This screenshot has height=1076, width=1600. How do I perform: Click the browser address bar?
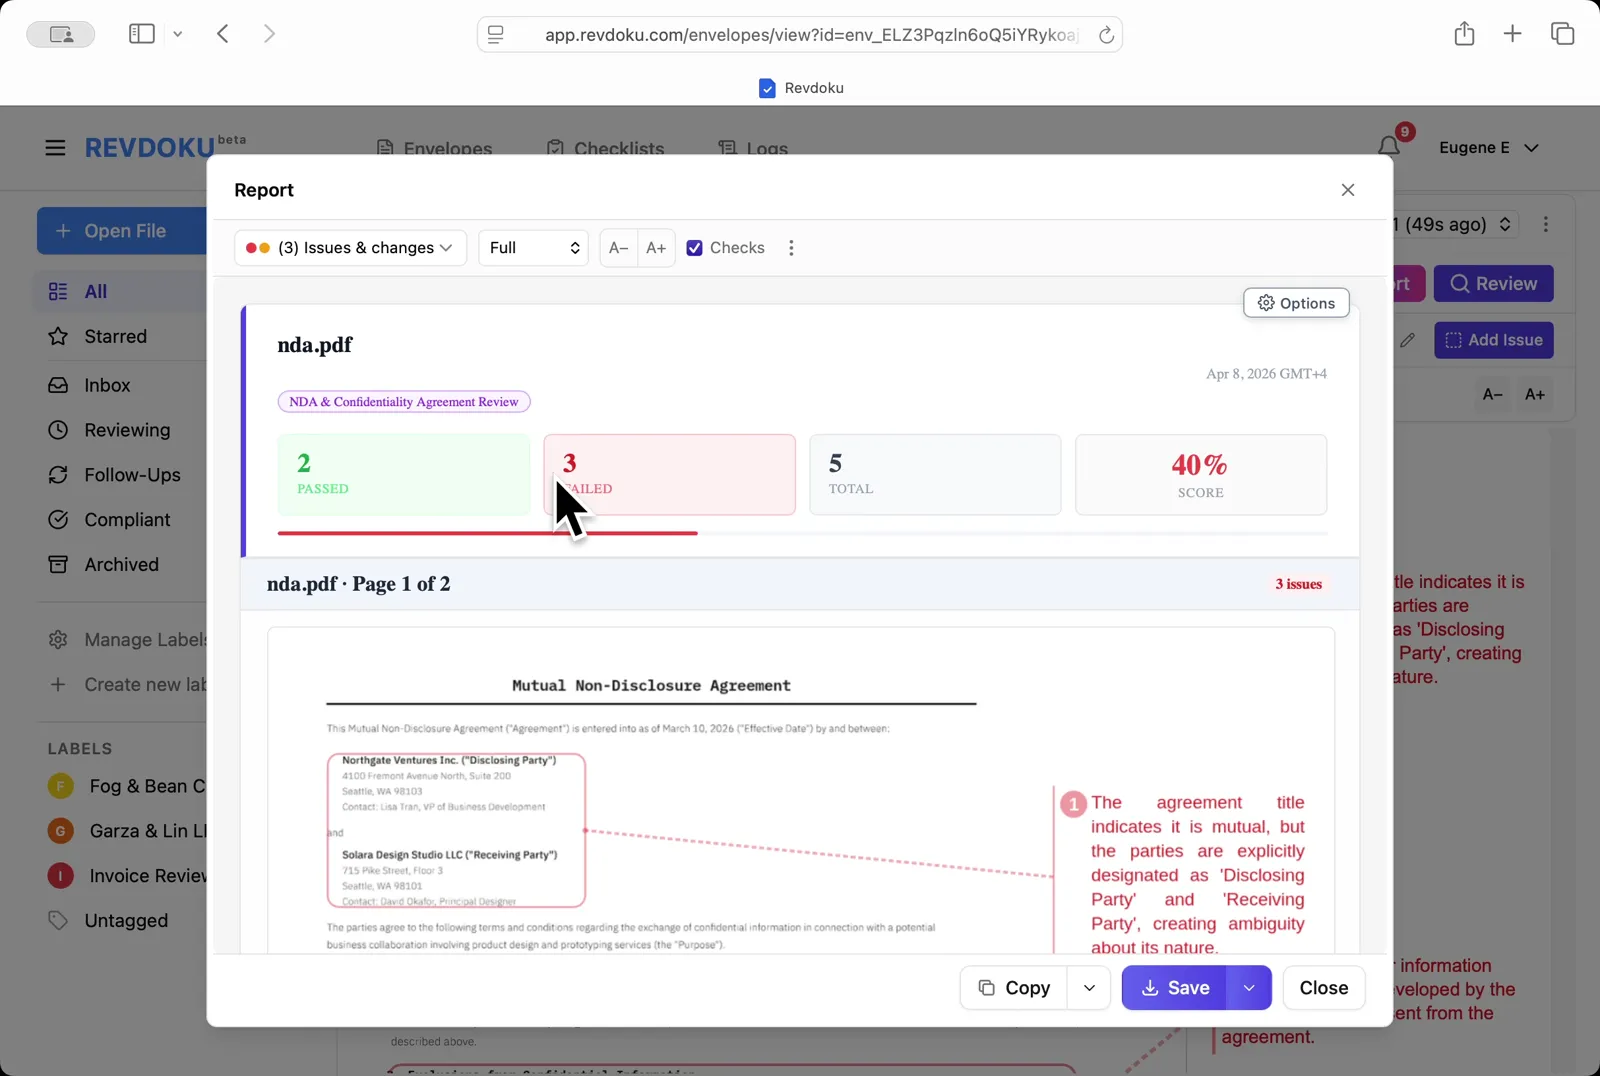pyautogui.click(x=800, y=33)
